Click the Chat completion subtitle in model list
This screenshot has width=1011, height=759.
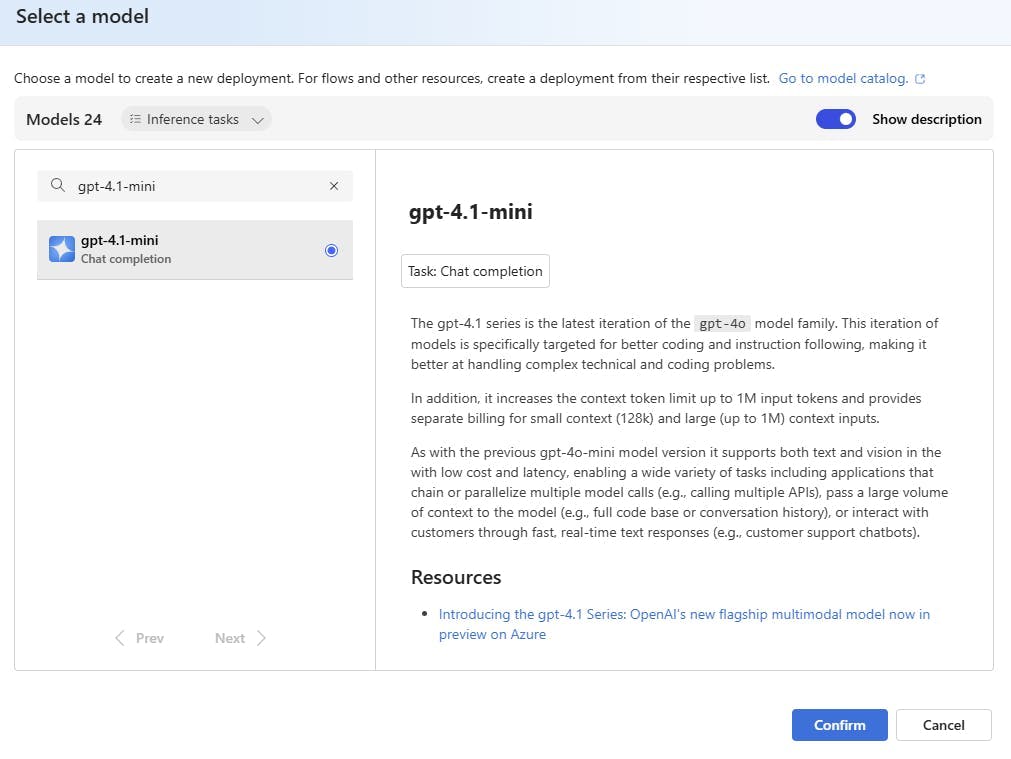(126, 259)
